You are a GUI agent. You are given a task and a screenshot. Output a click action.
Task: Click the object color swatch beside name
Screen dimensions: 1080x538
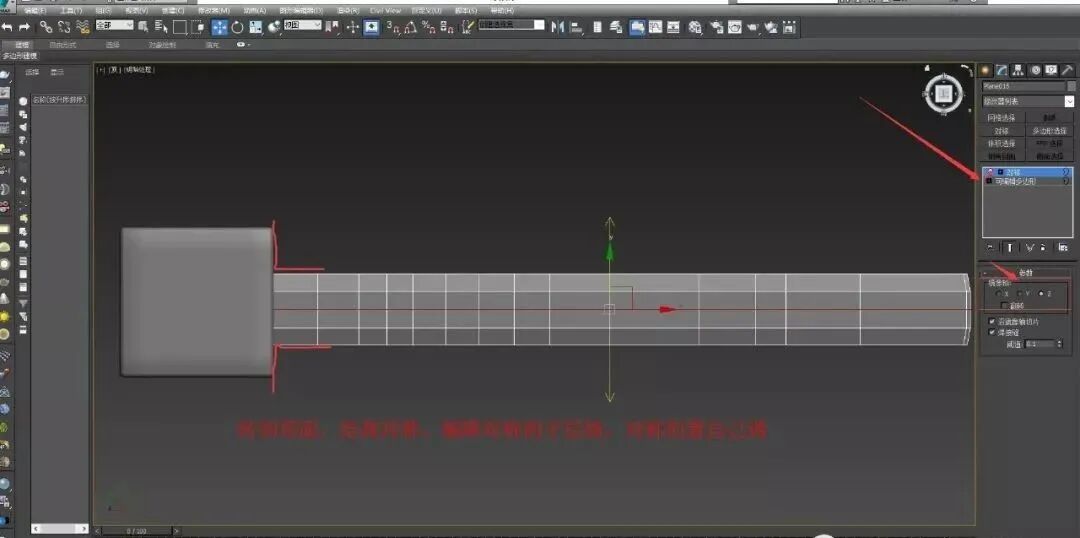[1071, 85]
